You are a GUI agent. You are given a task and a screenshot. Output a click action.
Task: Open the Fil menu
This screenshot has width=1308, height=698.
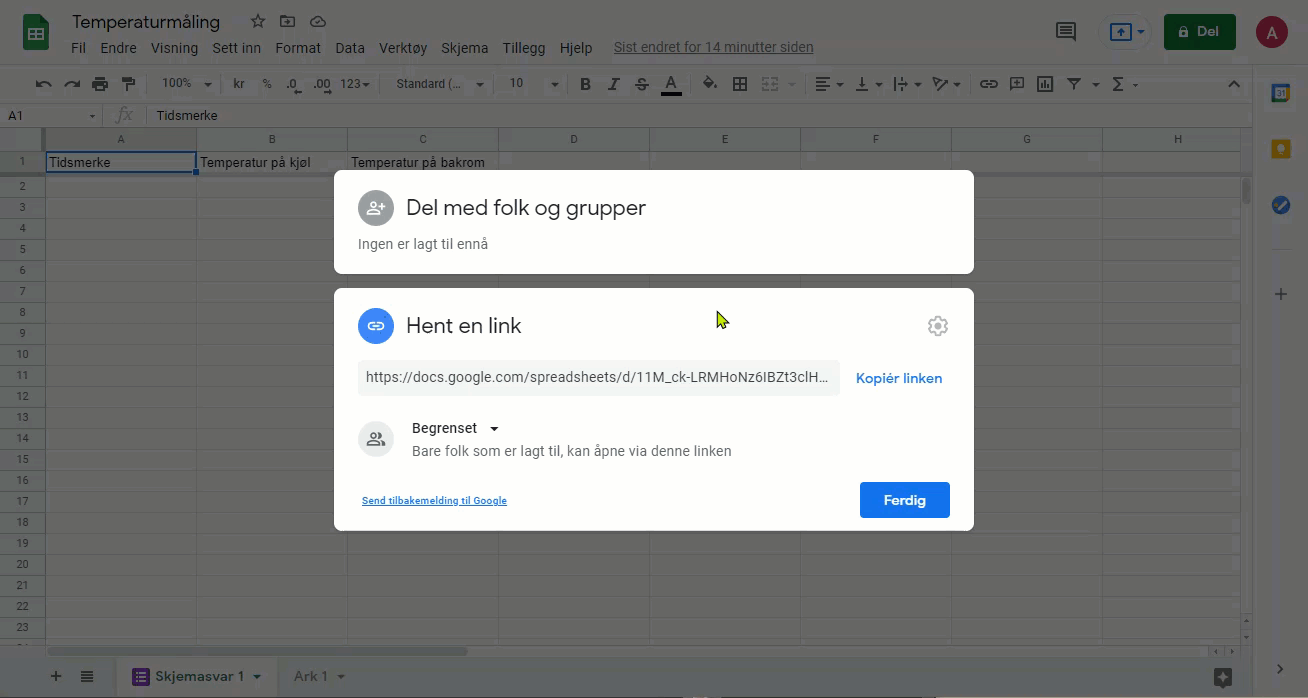point(79,47)
